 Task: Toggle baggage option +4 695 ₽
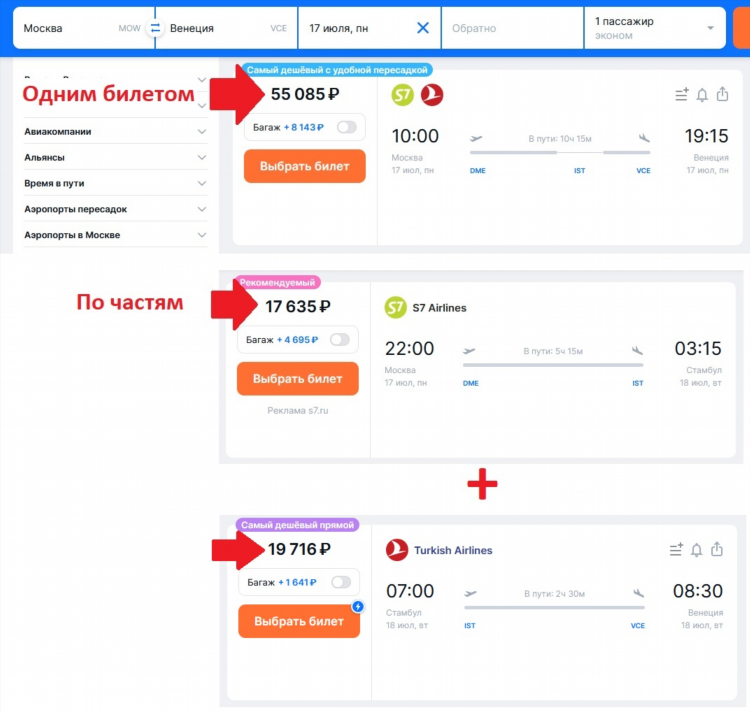point(340,340)
